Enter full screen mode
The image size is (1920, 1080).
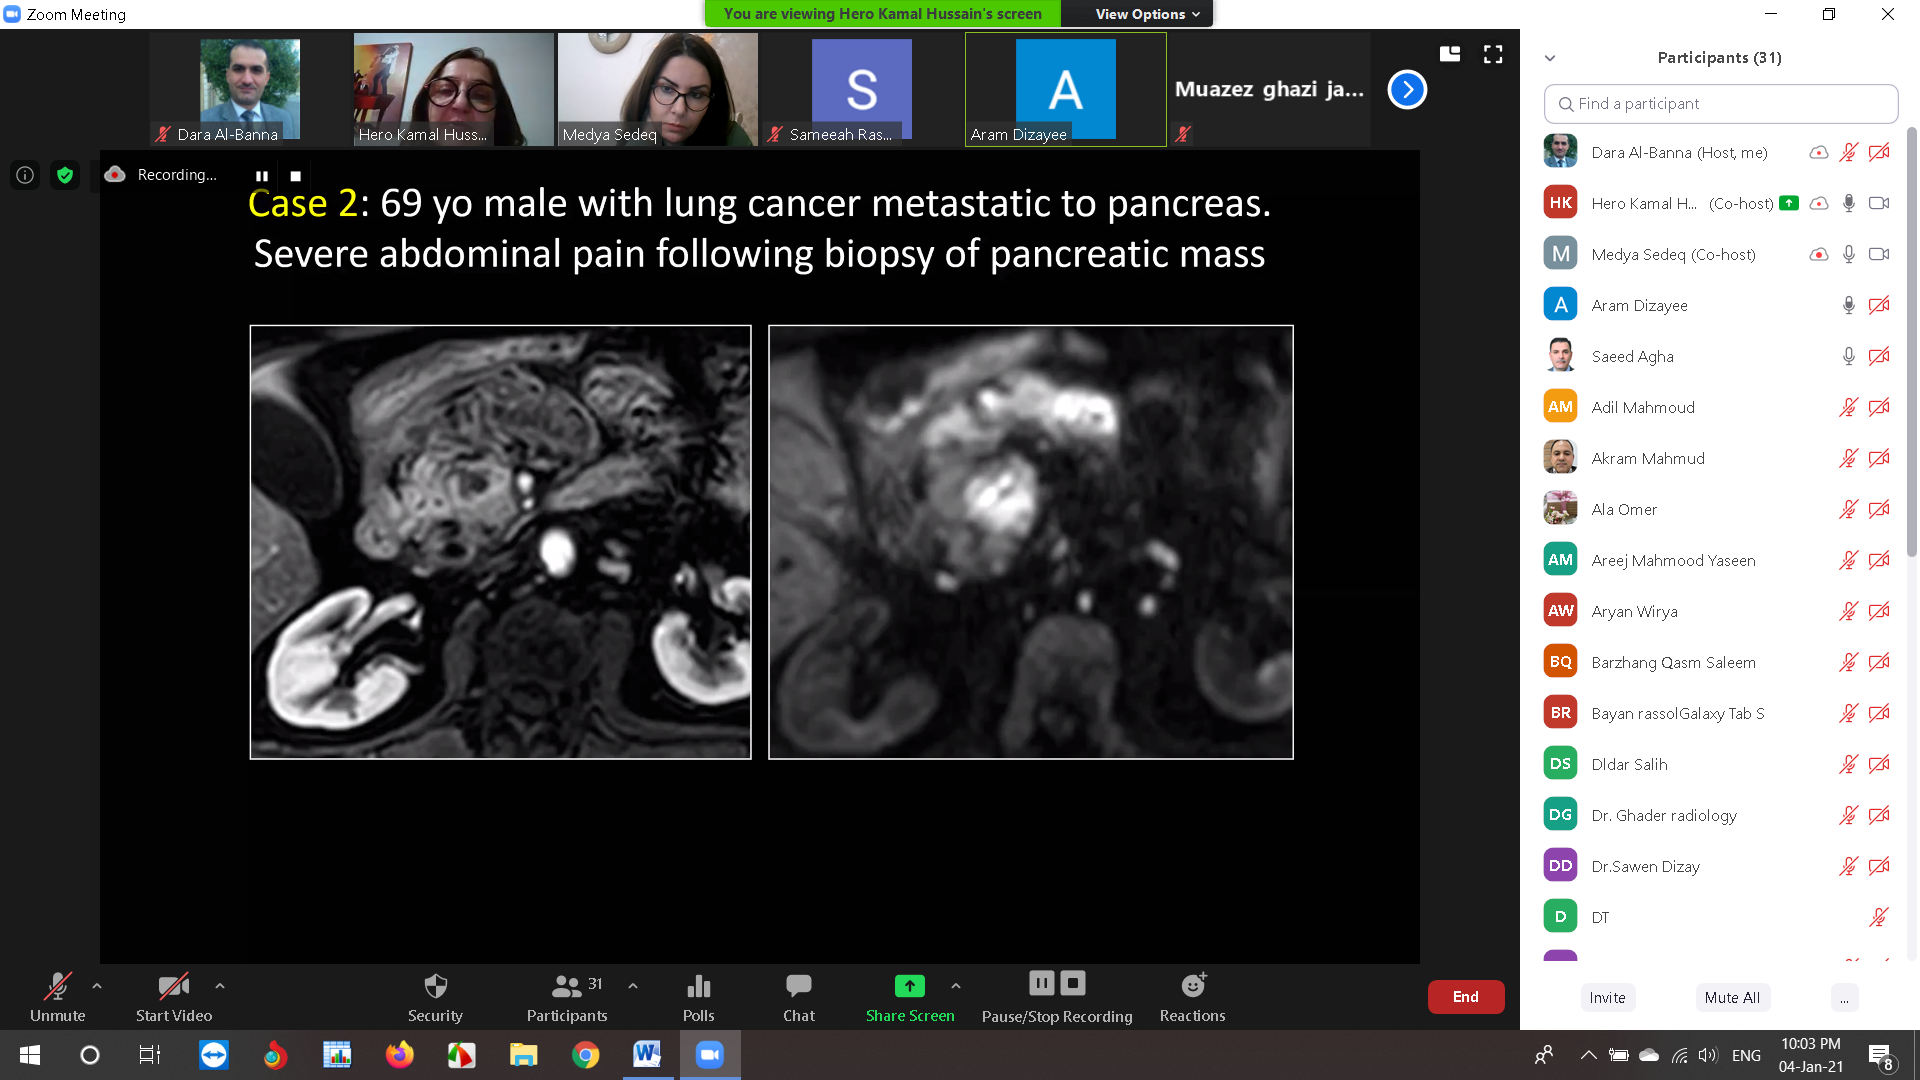tap(1493, 54)
